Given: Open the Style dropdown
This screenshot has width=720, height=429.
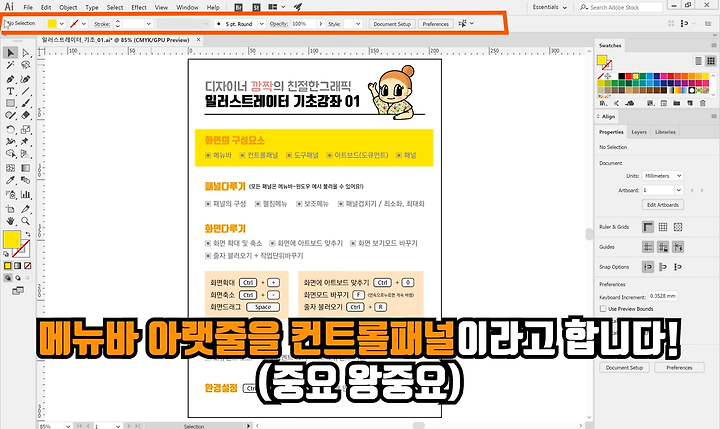Looking at the screenshot, I should pyautogui.click(x=358, y=24).
